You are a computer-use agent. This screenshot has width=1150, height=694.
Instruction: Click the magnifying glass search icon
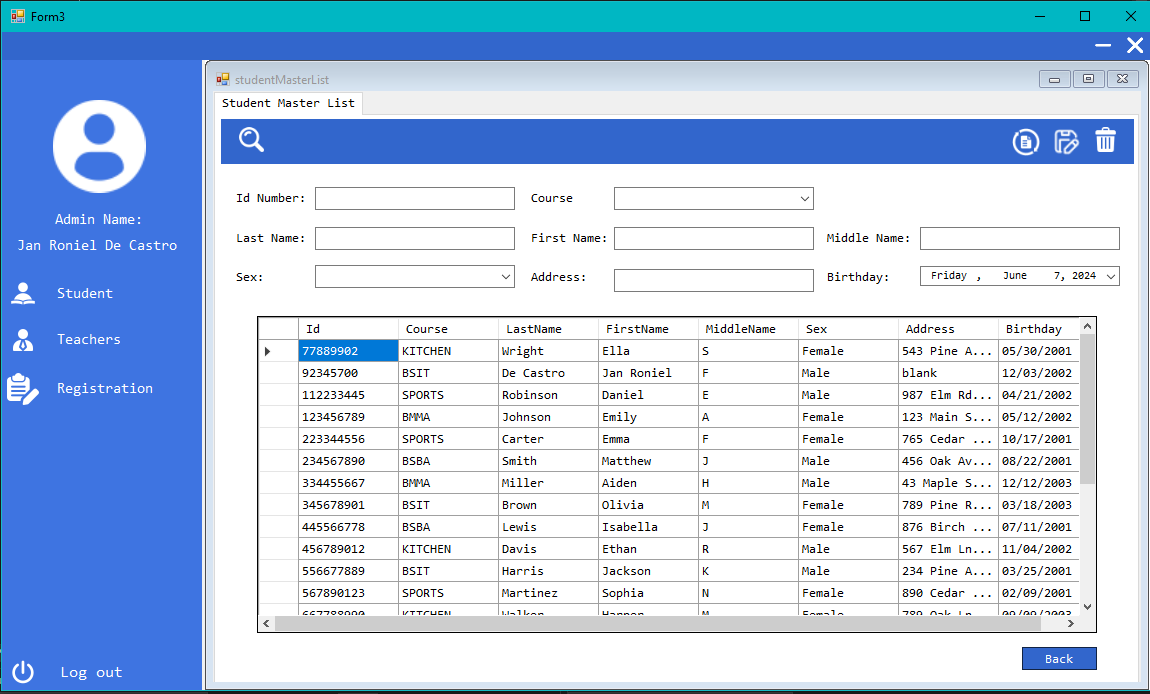pos(251,140)
